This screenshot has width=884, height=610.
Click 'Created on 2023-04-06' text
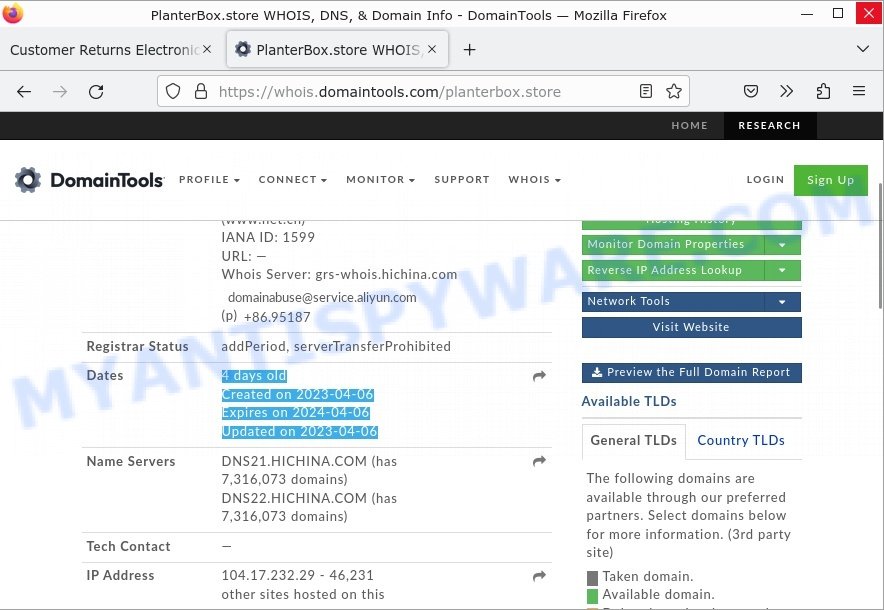pos(298,395)
